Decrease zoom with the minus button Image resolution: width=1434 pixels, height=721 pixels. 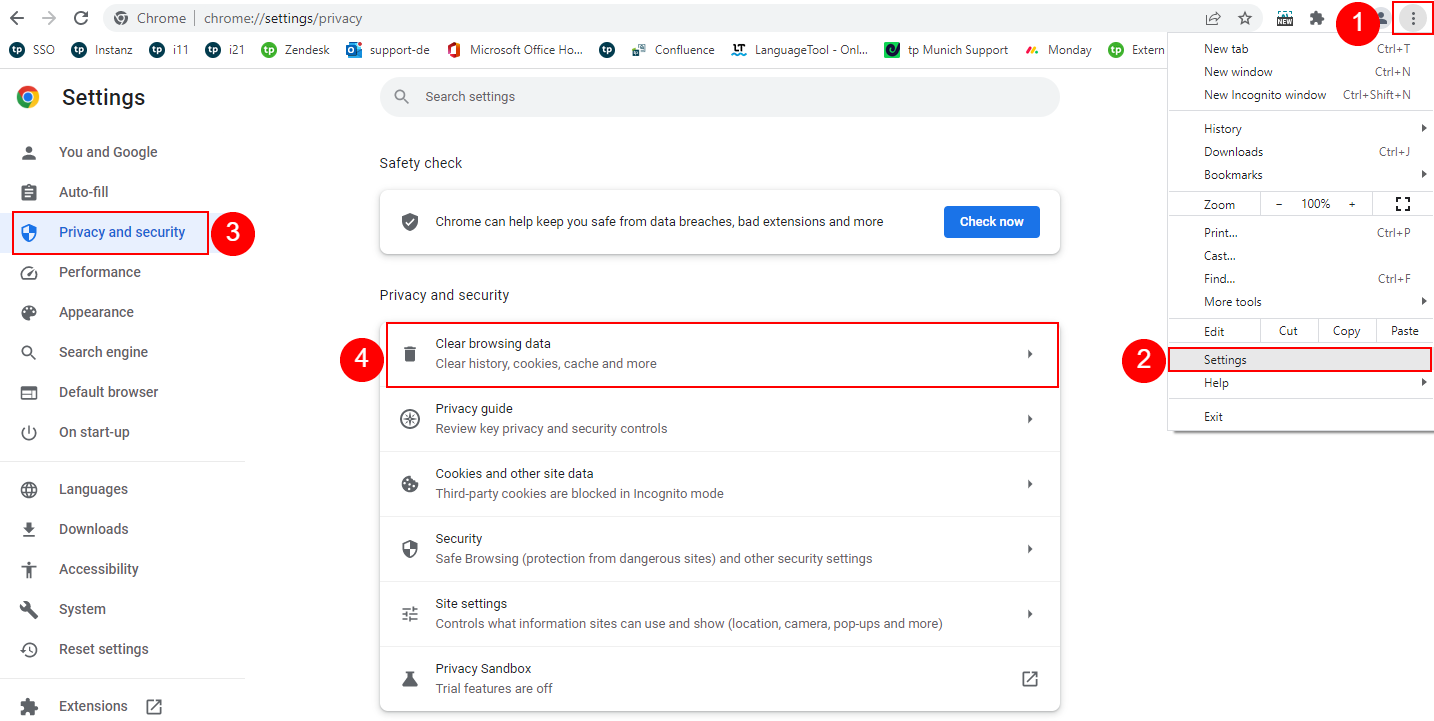point(1278,204)
